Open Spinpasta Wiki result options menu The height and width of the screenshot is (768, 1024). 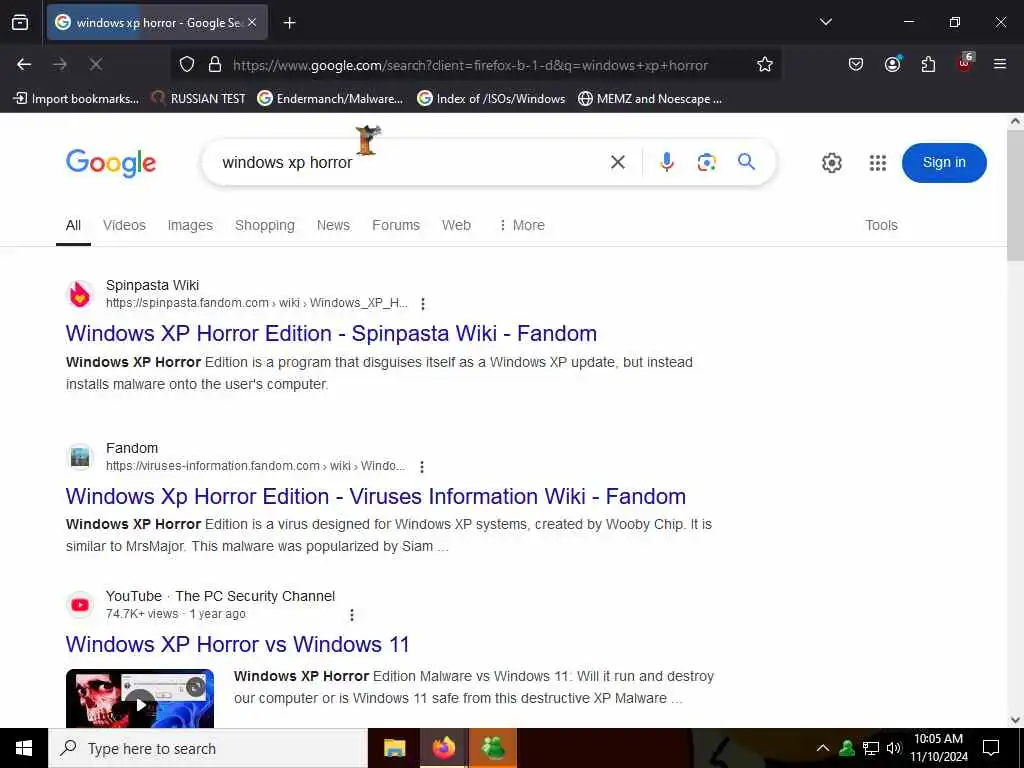(x=423, y=304)
